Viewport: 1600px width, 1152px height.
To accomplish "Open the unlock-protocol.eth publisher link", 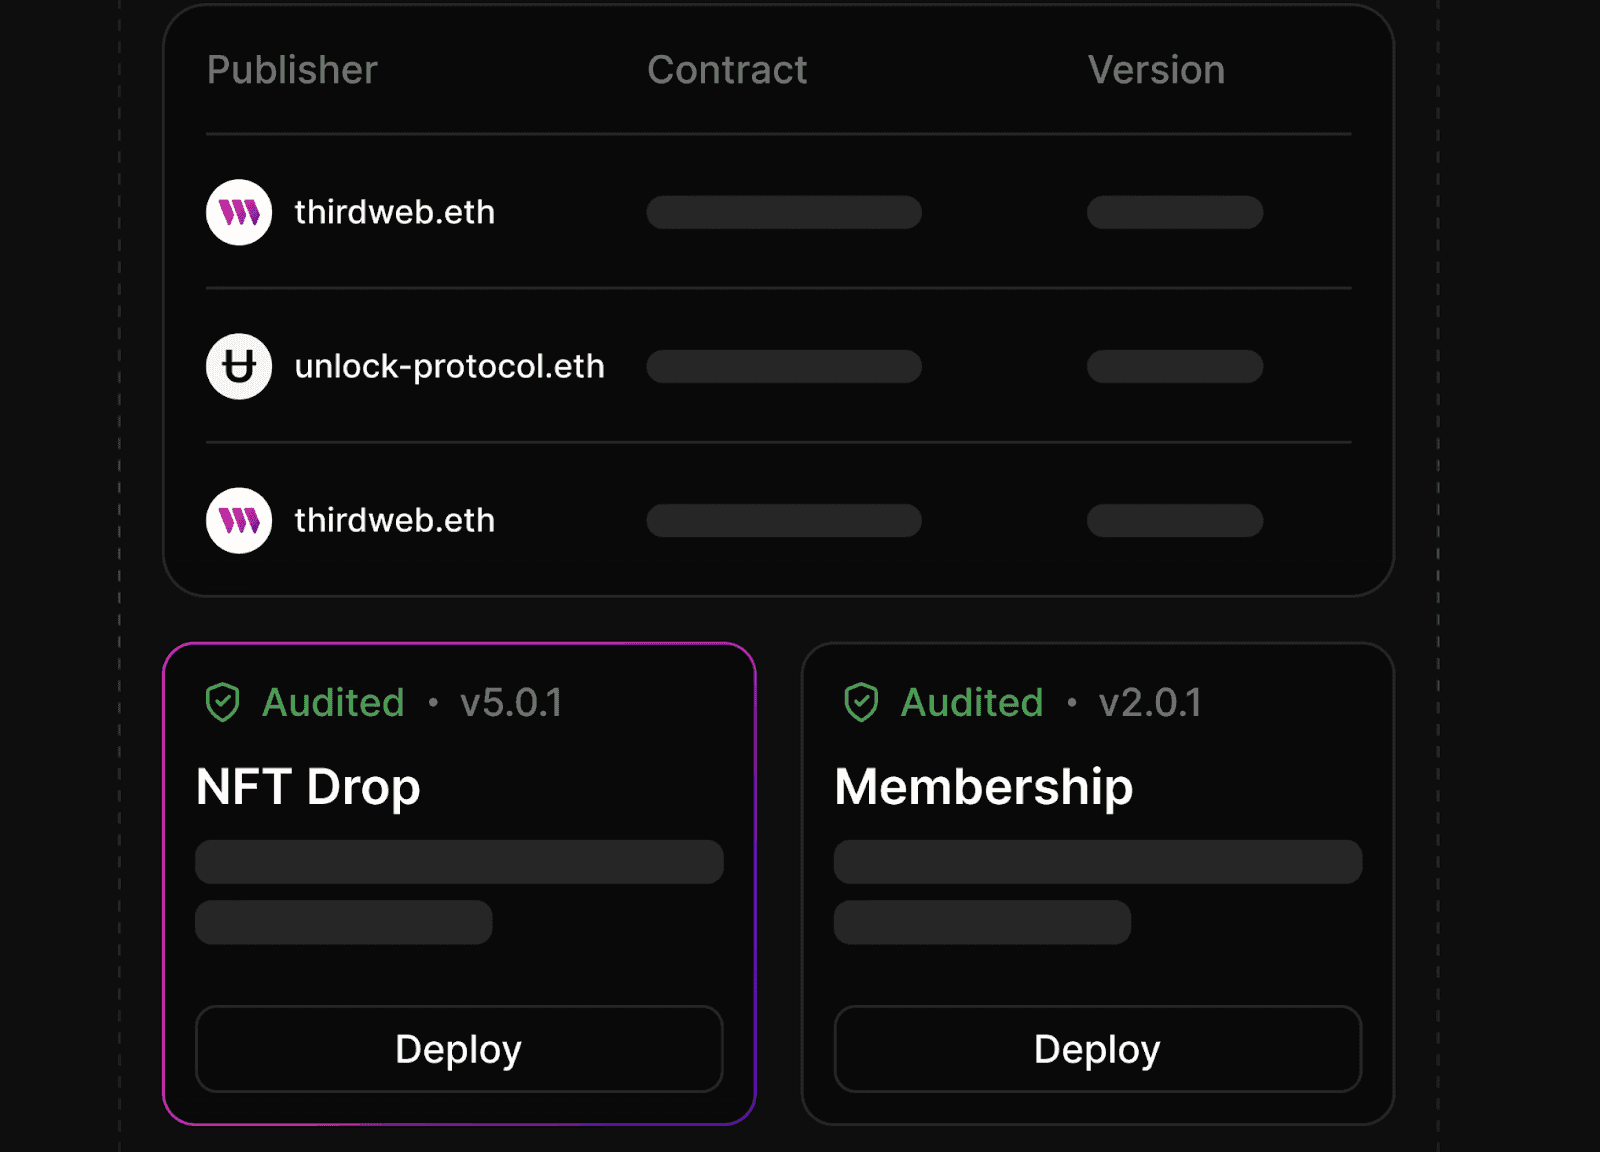I will click(x=450, y=366).
